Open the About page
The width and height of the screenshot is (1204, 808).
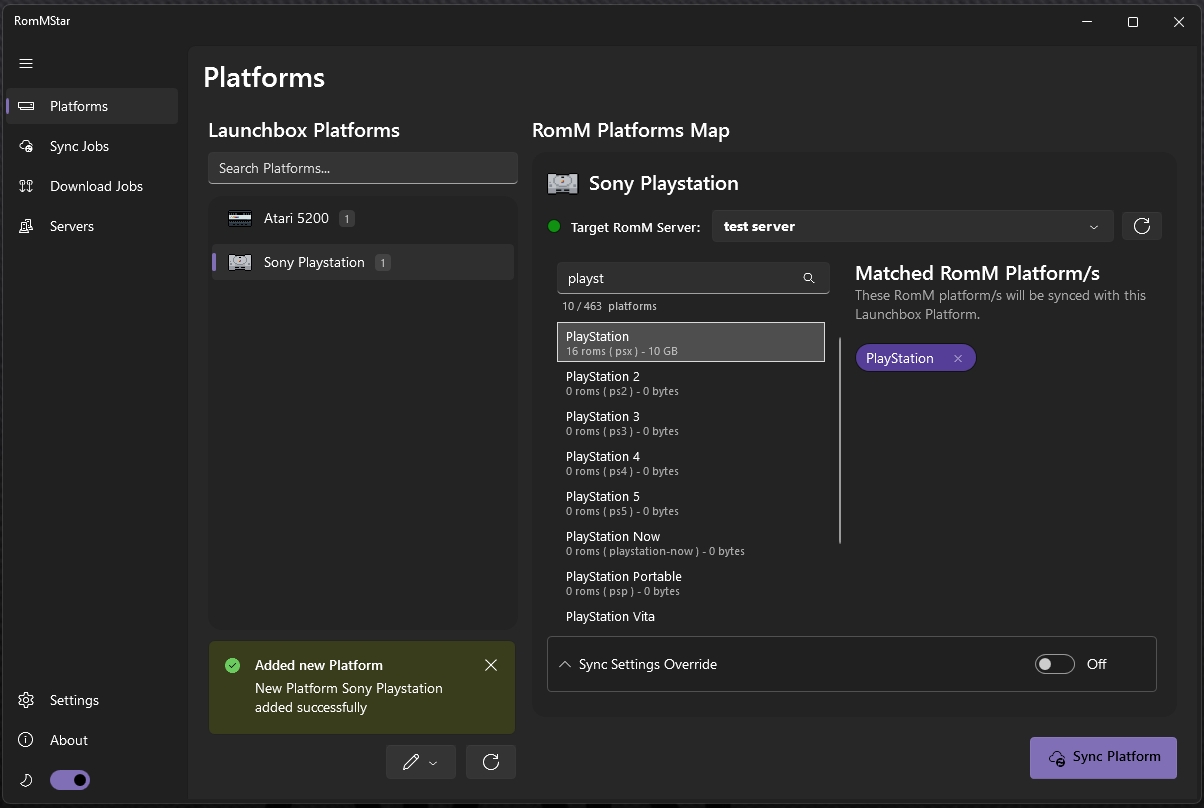point(92,740)
